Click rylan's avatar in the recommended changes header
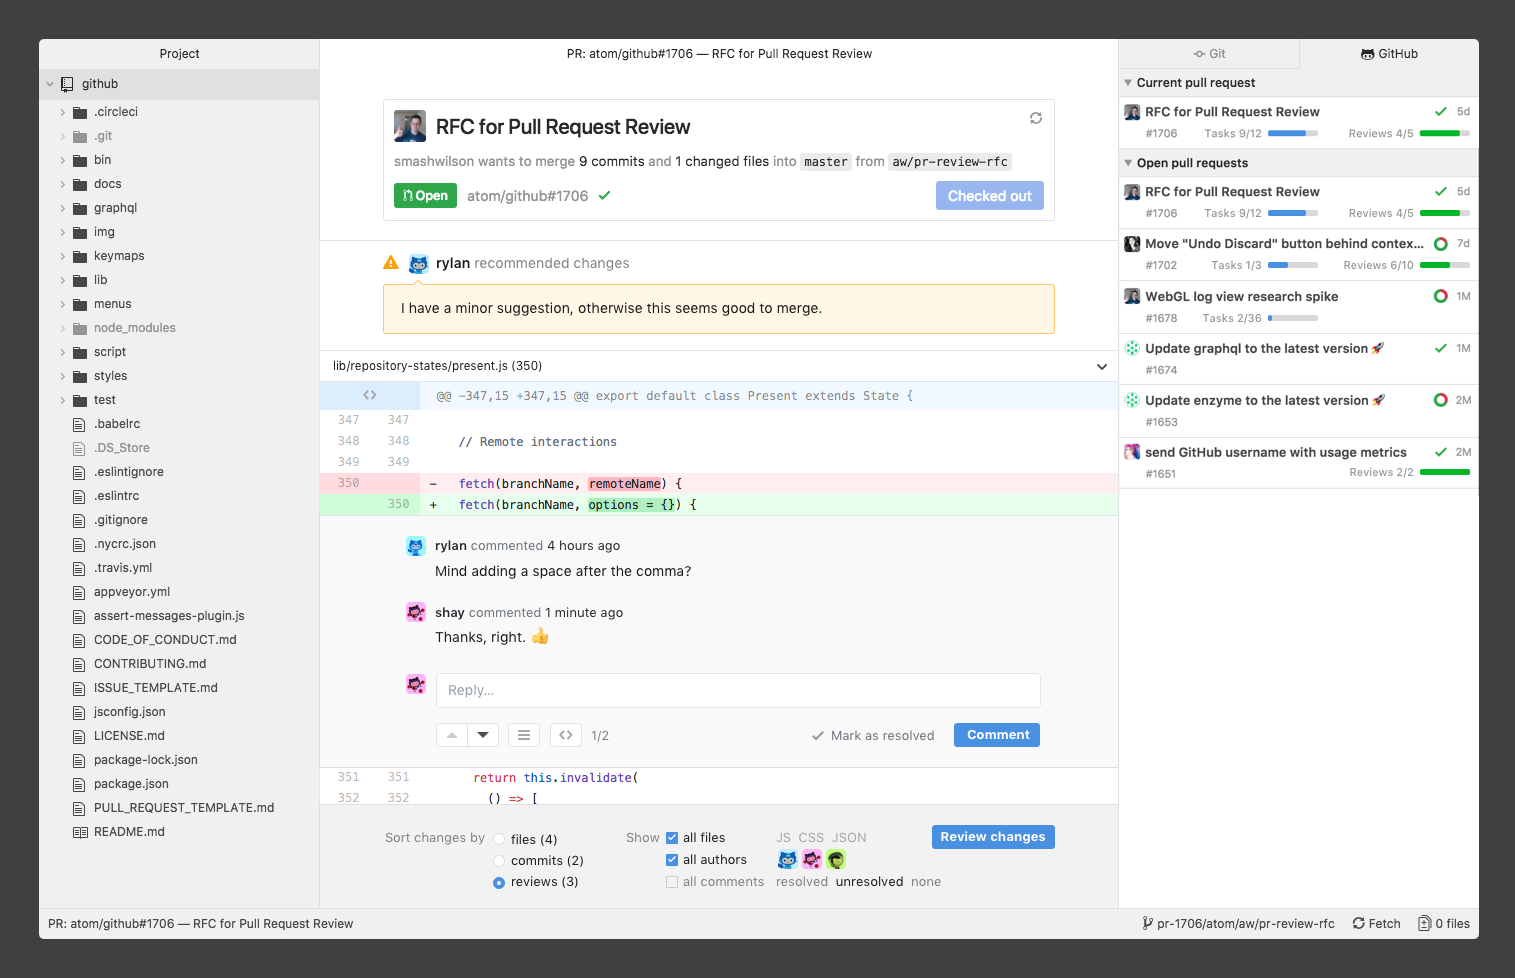Screen dimensions: 1515x978 tap(419, 264)
